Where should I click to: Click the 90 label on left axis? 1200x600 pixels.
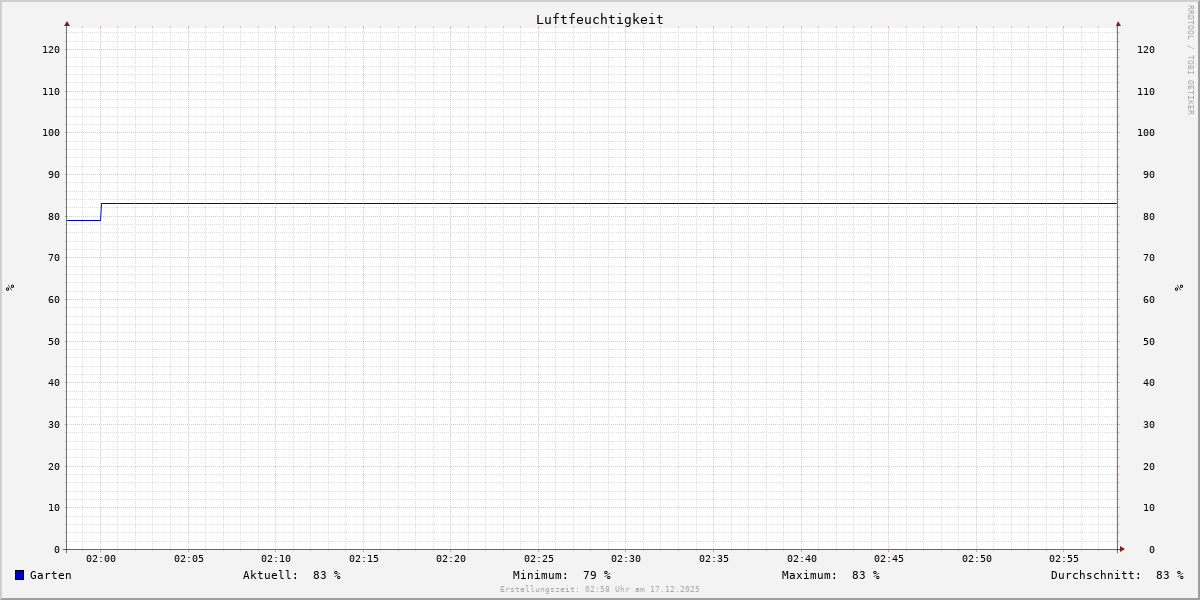pos(54,174)
